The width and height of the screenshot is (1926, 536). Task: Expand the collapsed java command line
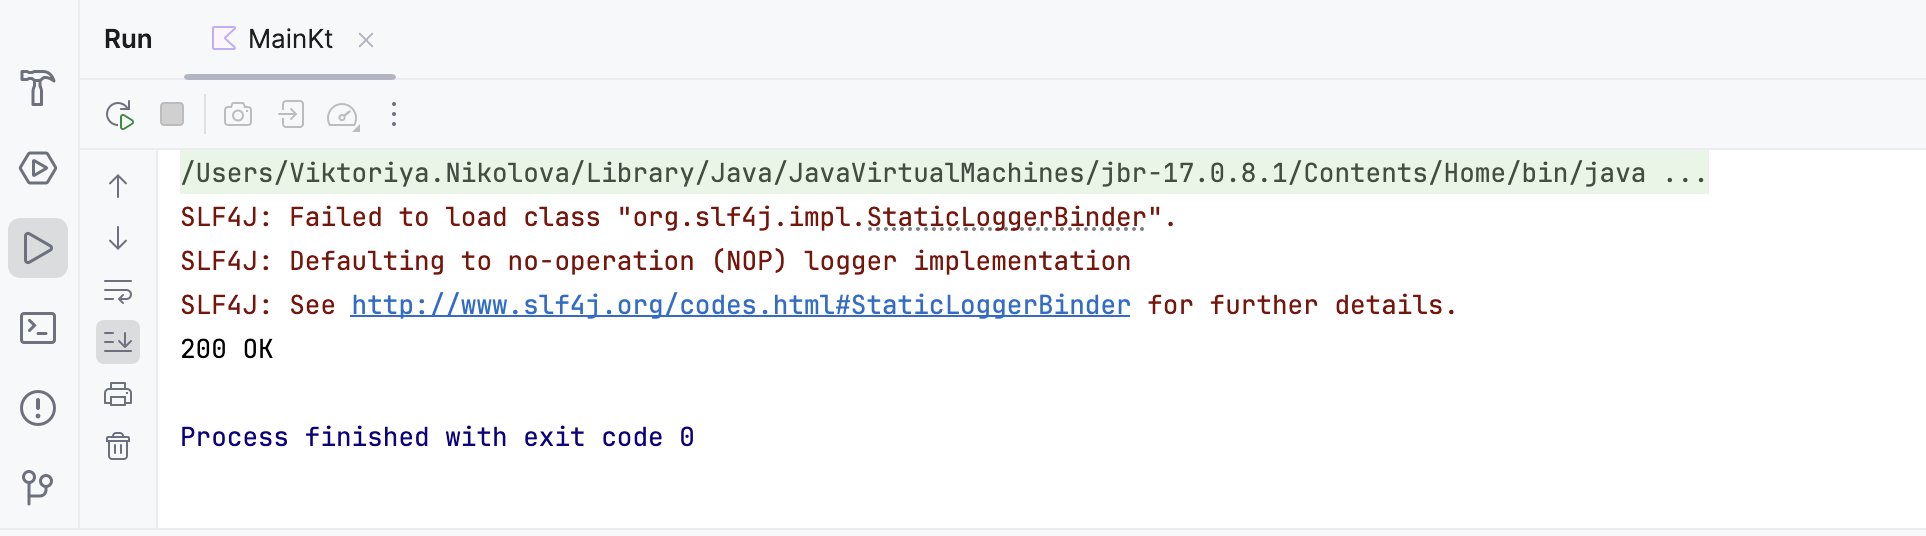pos(1685,174)
